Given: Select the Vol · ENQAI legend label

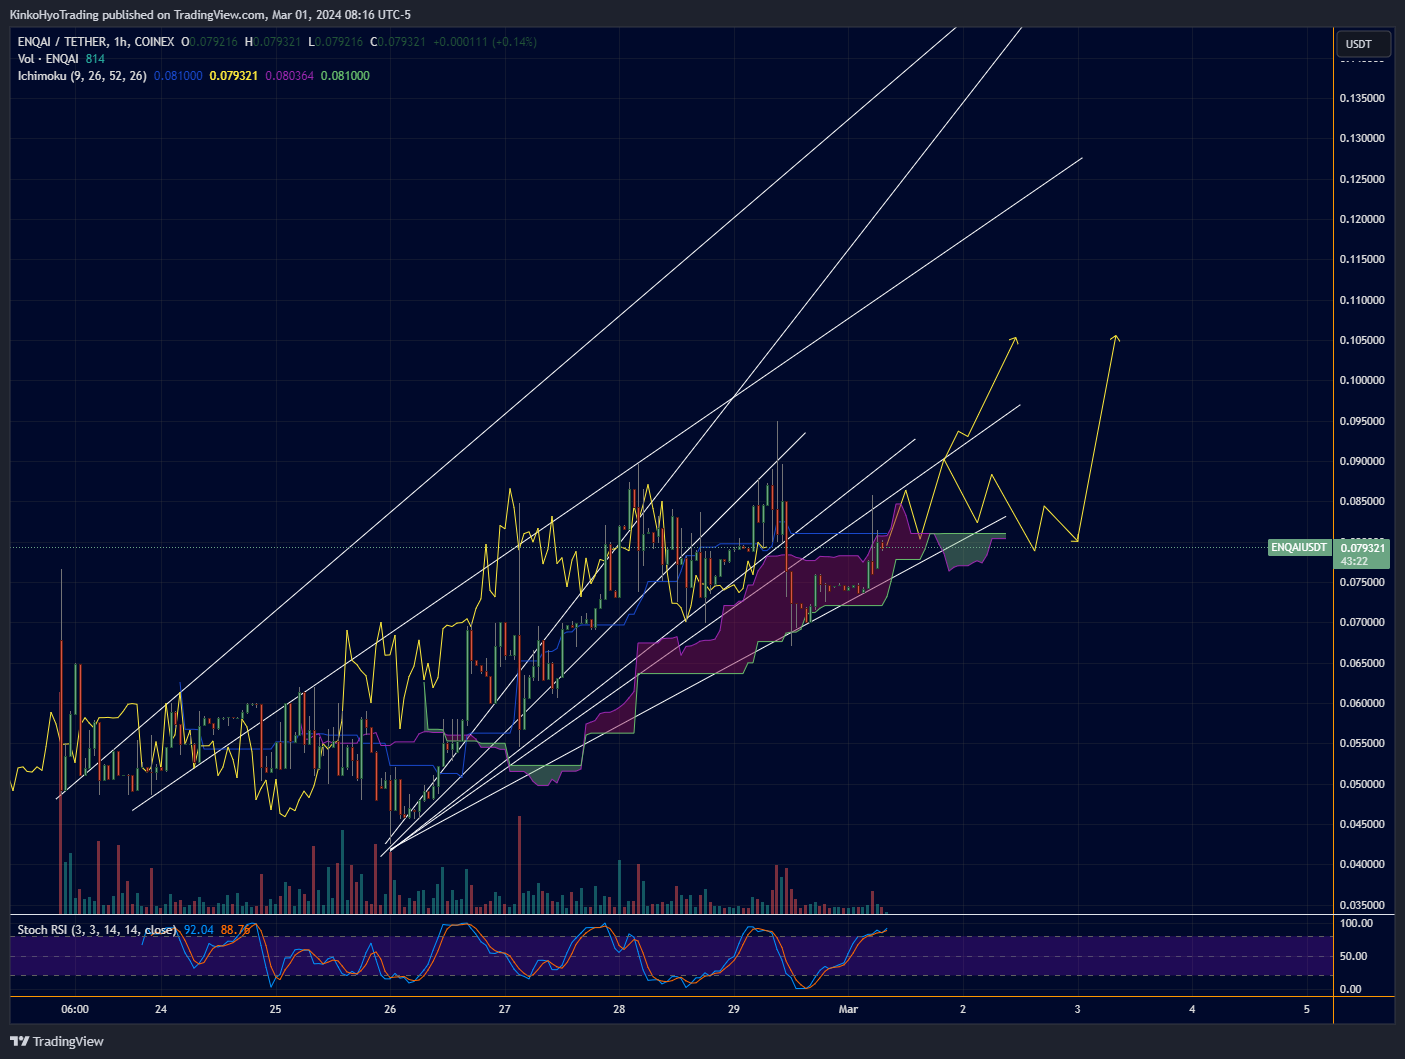Looking at the screenshot, I should (x=48, y=59).
